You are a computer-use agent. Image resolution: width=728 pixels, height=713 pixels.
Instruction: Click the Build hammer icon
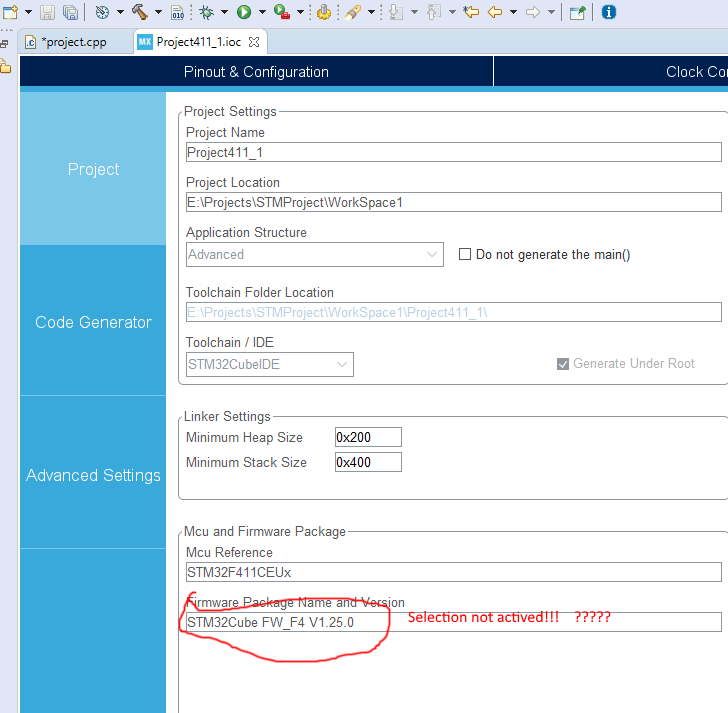coord(139,12)
